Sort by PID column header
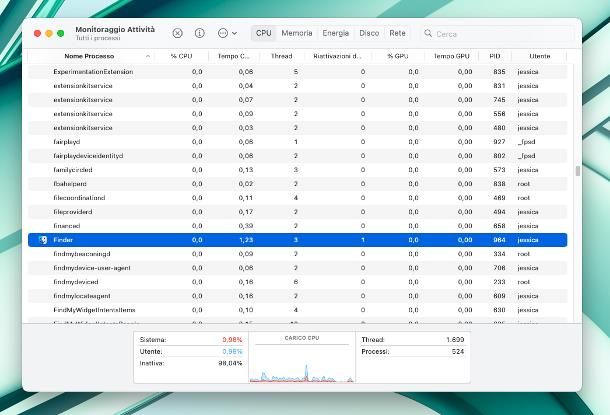This screenshot has height=415, width=610. click(x=495, y=56)
